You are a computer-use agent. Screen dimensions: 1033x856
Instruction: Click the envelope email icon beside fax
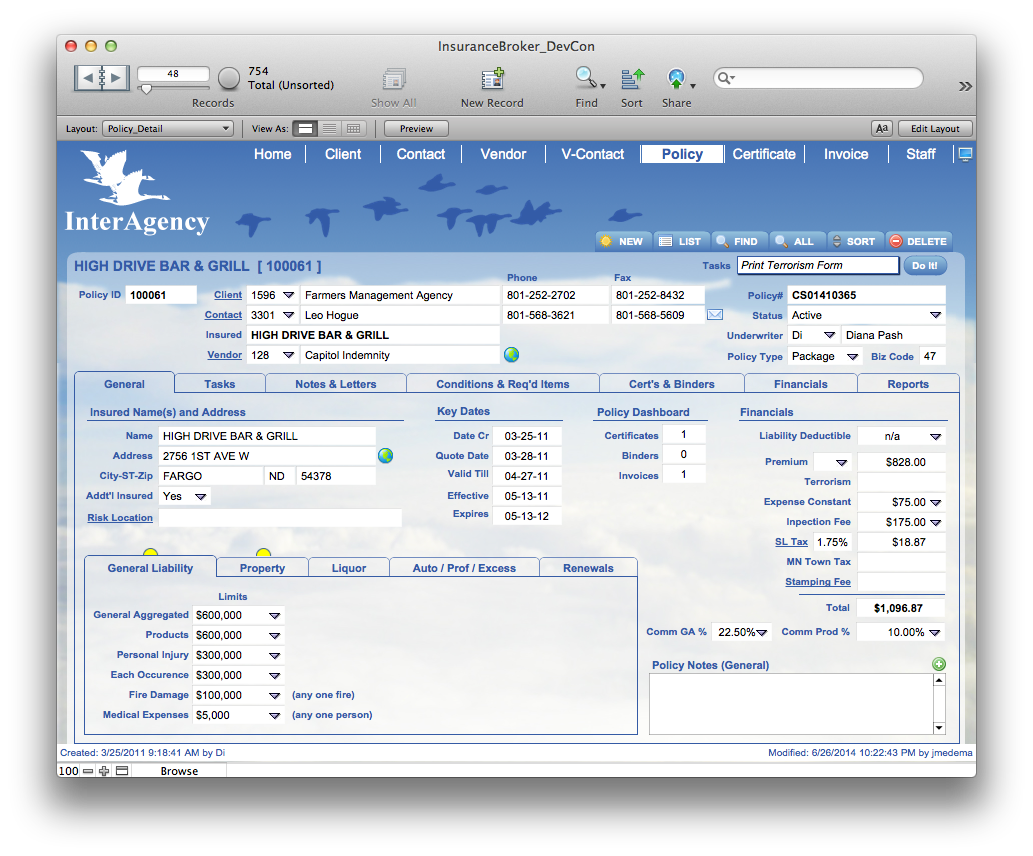715,315
